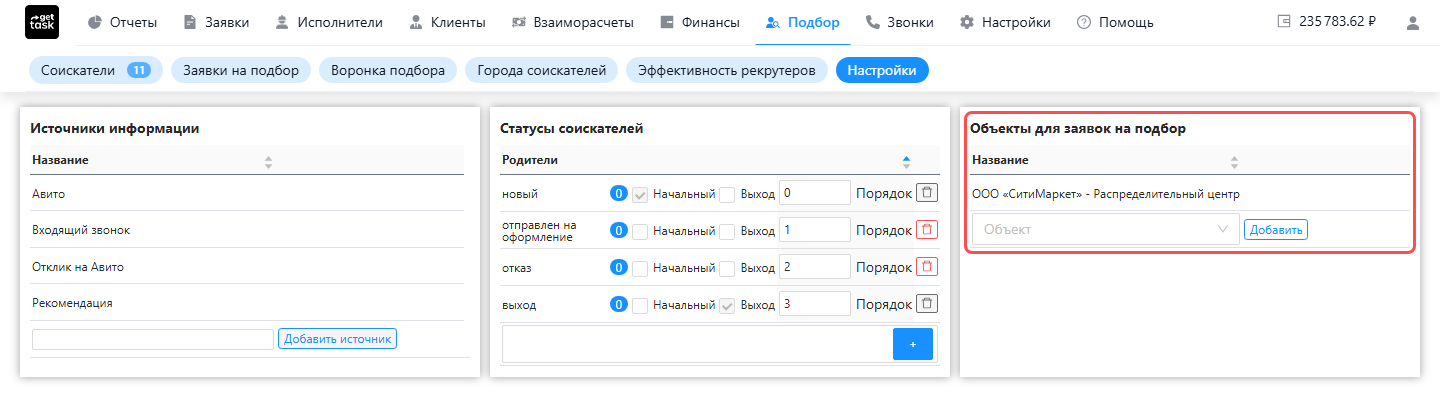
Task: Open the Помощь menu
Action: [1115, 22]
